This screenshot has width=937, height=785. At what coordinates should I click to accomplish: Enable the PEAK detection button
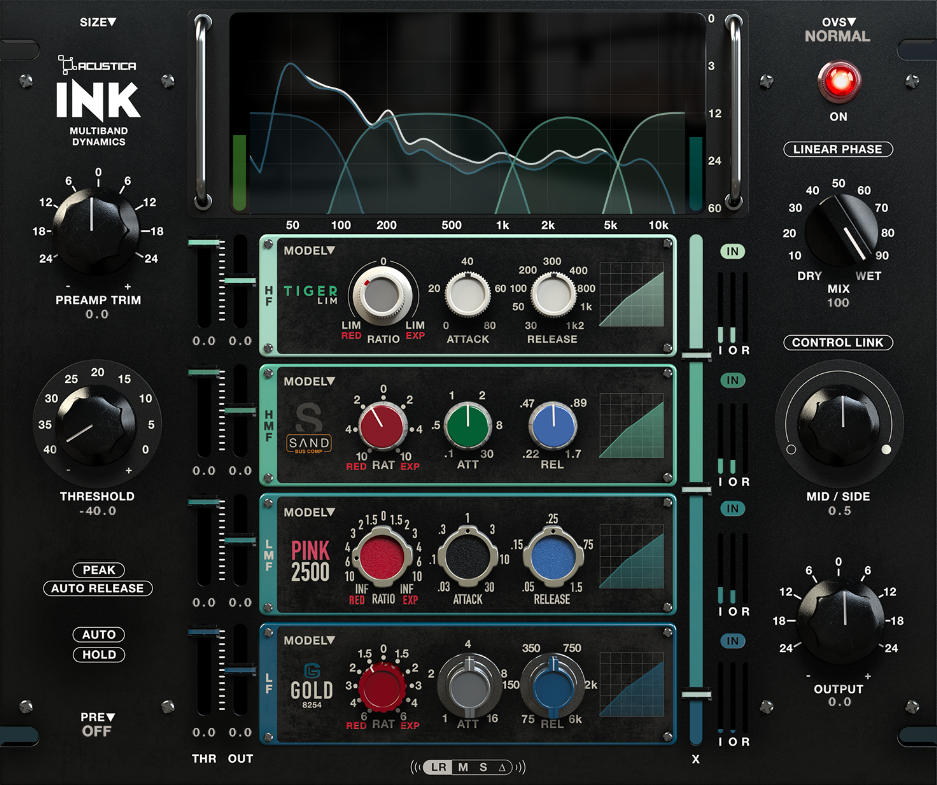(x=99, y=570)
